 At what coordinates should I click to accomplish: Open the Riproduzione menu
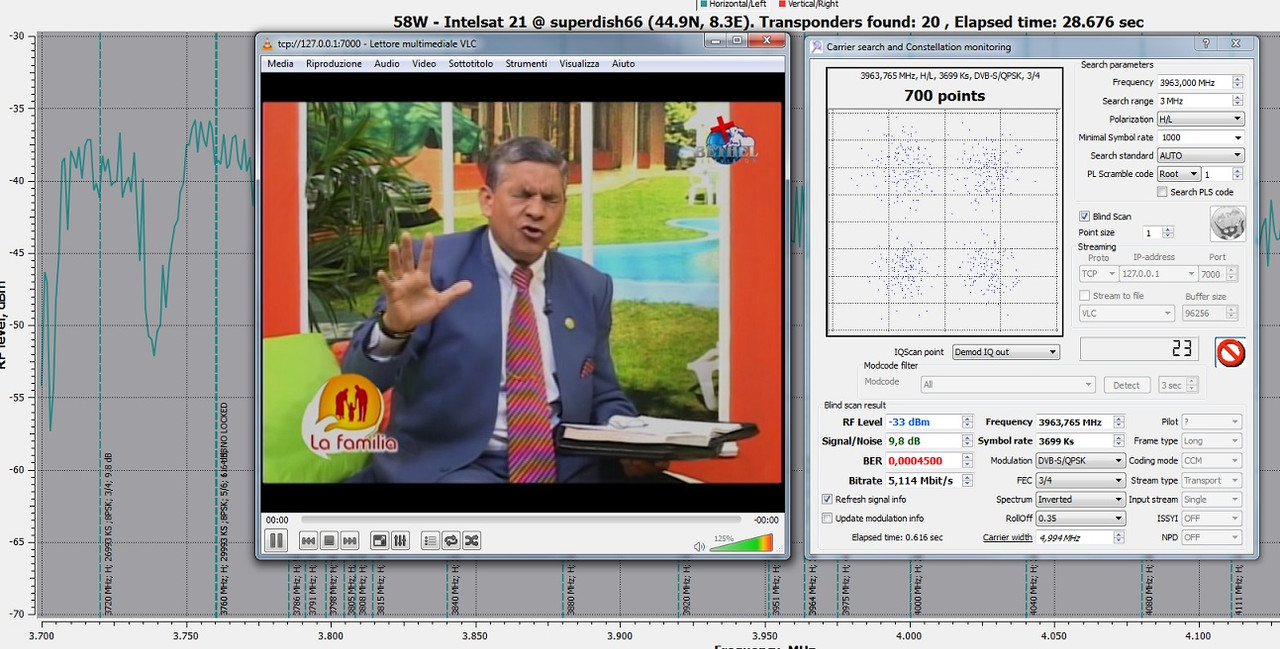(334, 63)
